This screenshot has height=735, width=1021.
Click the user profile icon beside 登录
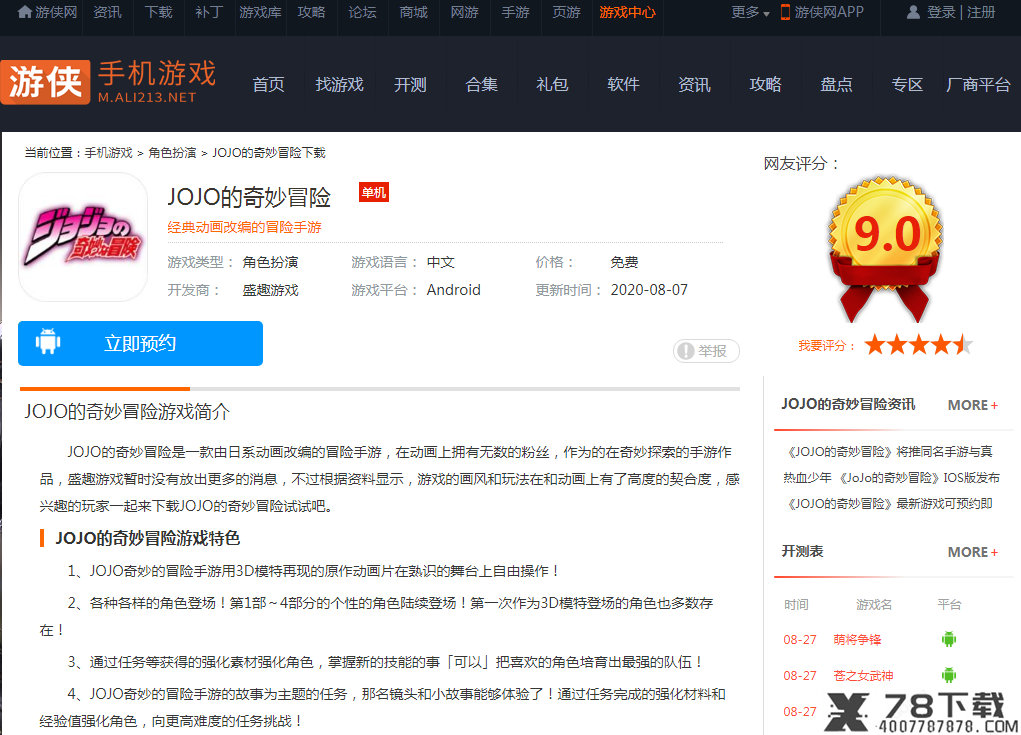pos(914,12)
